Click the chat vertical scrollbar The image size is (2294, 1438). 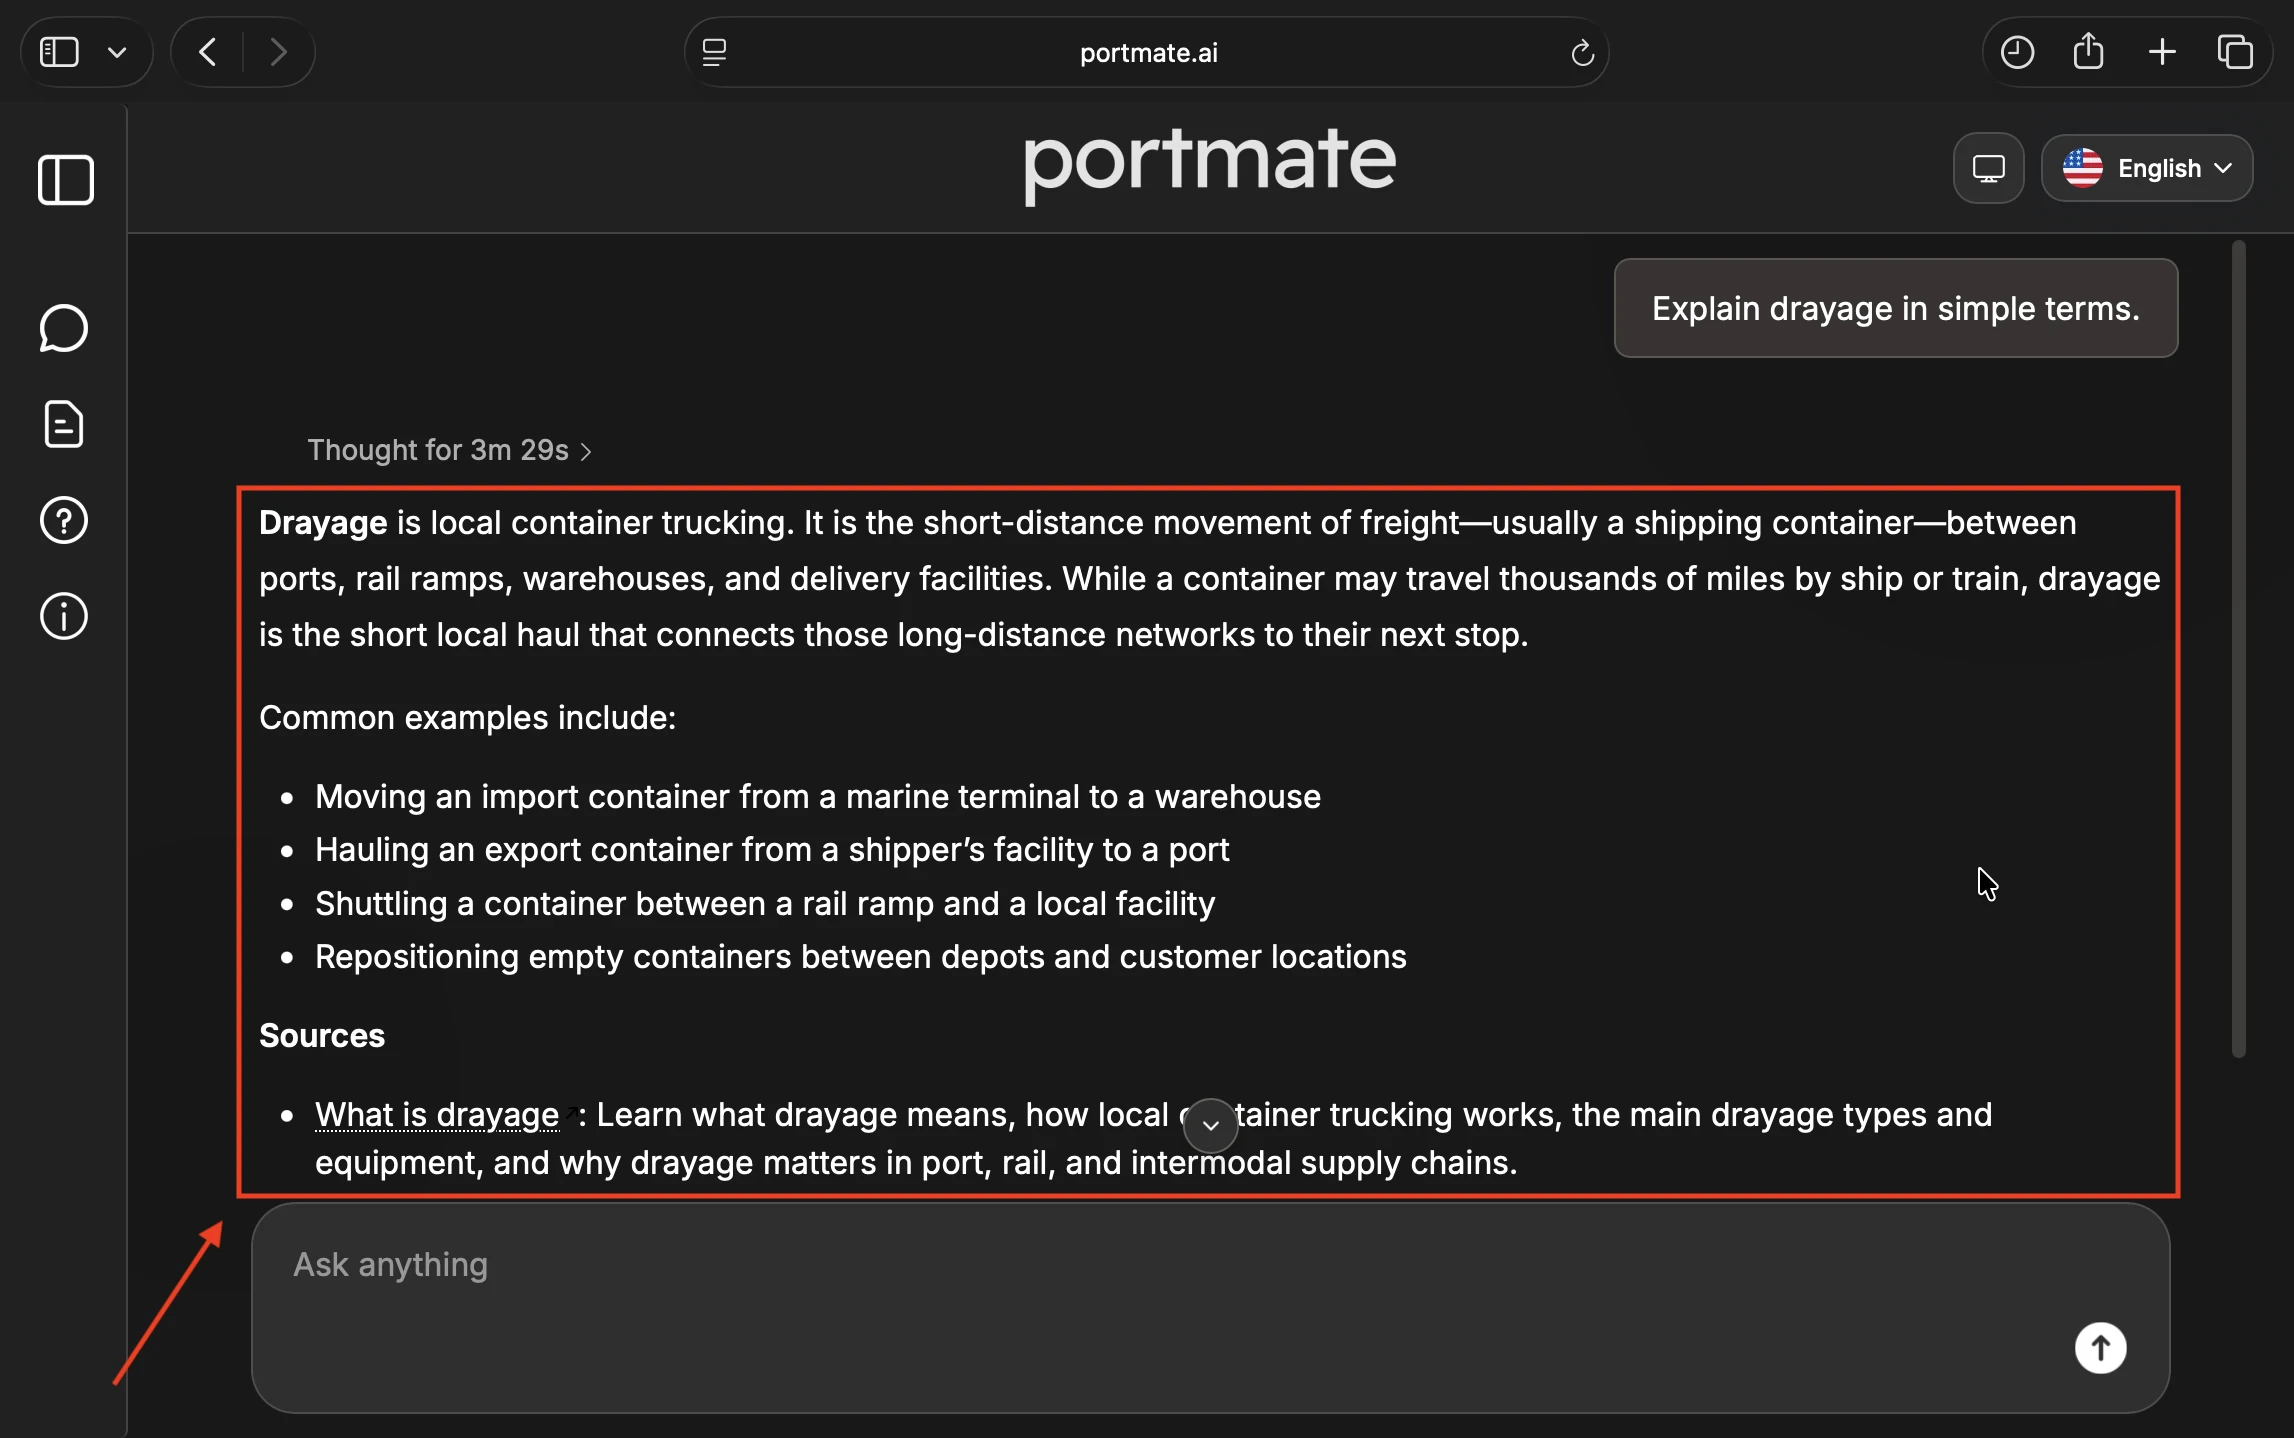tap(2239, 648)
